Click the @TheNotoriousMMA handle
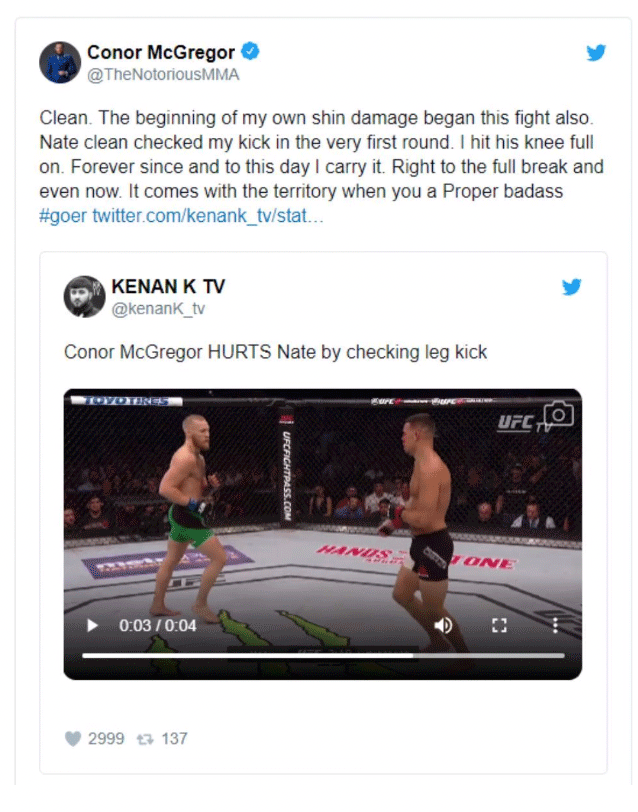The height and width of the screenshot is (812, 638). [x=163, y=75]
